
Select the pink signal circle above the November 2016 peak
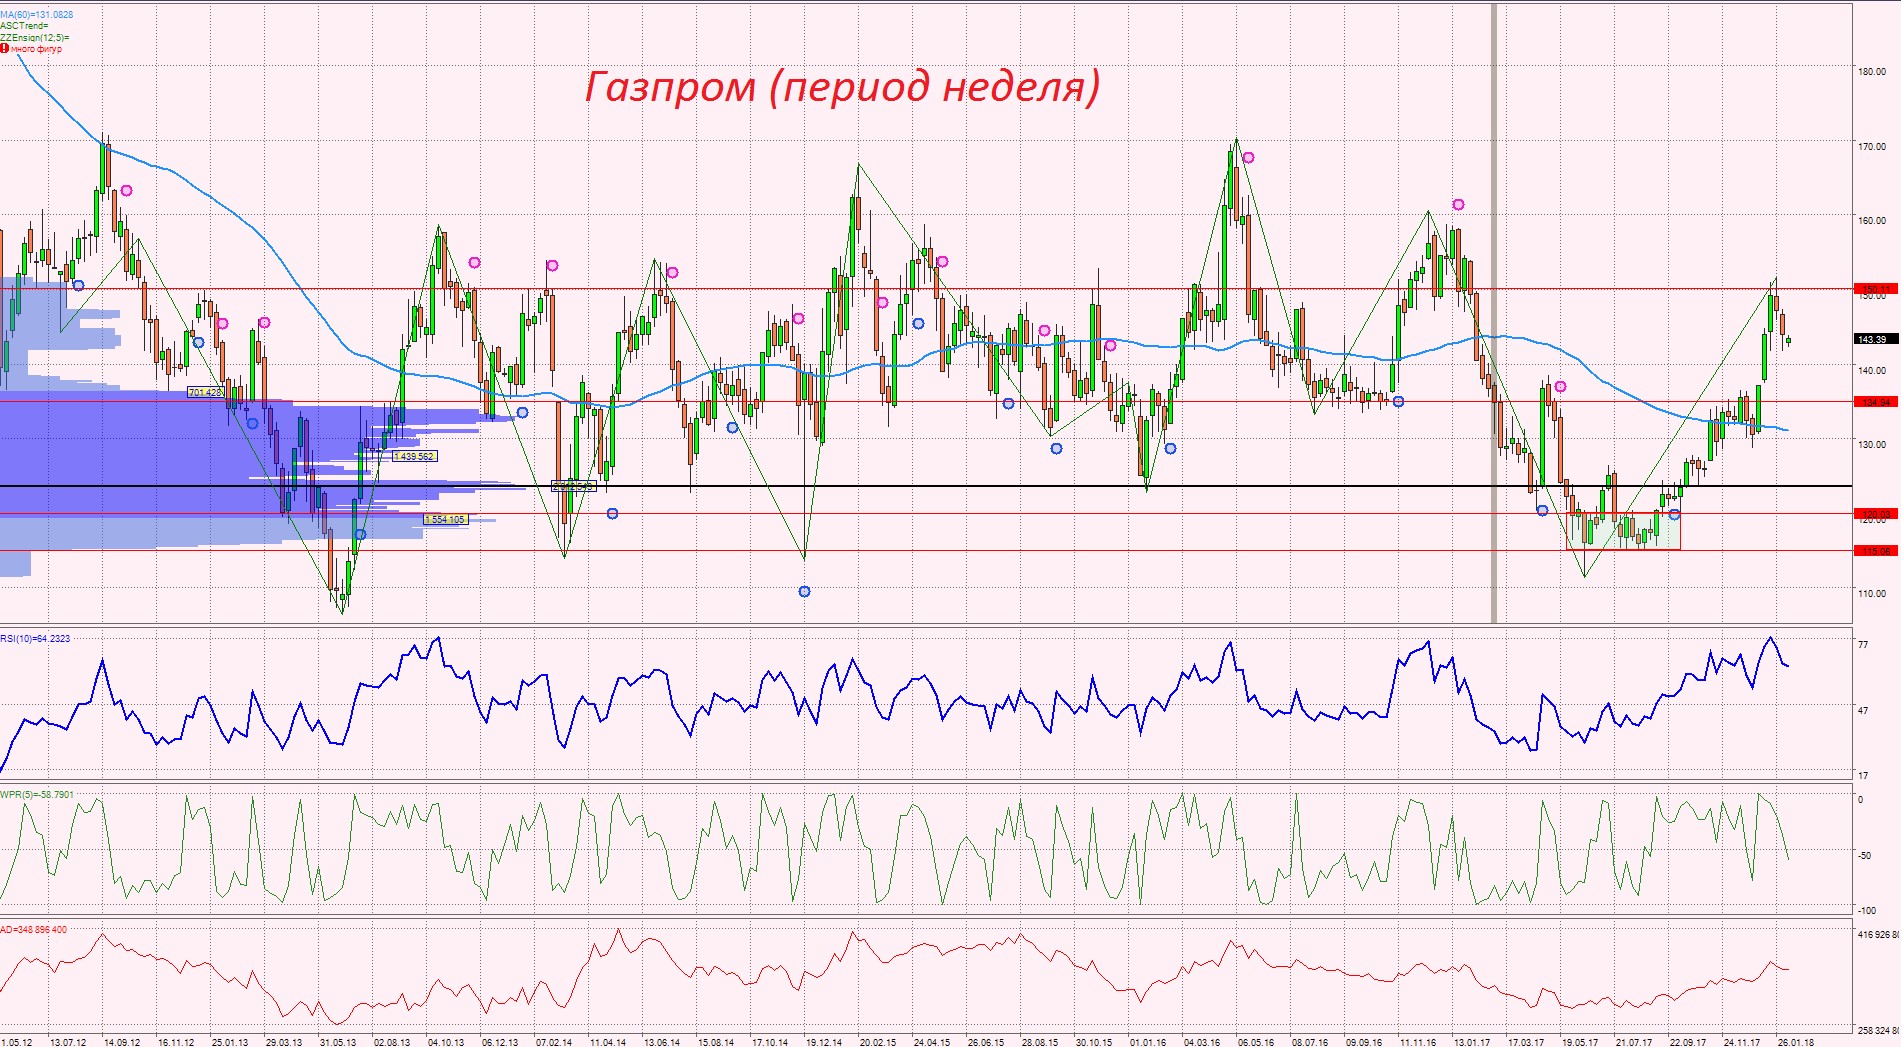tap(1458, 205)
